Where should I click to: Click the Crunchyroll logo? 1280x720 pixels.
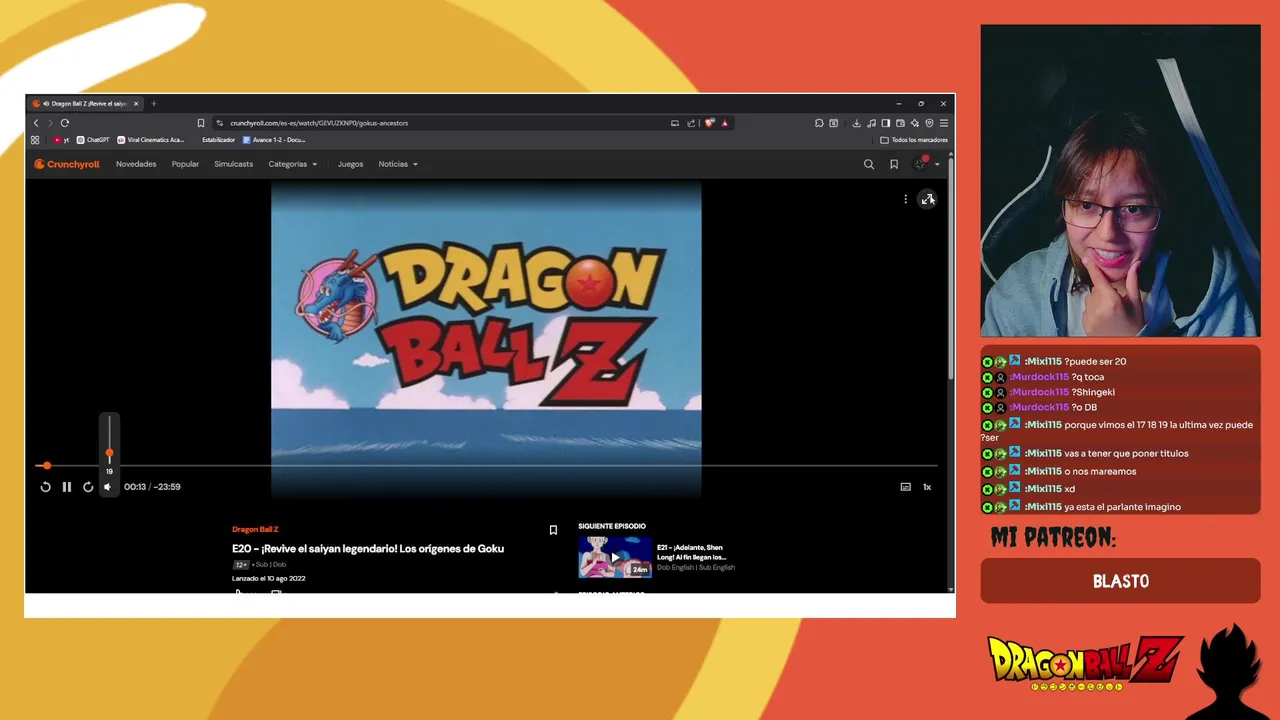(67, 164)
